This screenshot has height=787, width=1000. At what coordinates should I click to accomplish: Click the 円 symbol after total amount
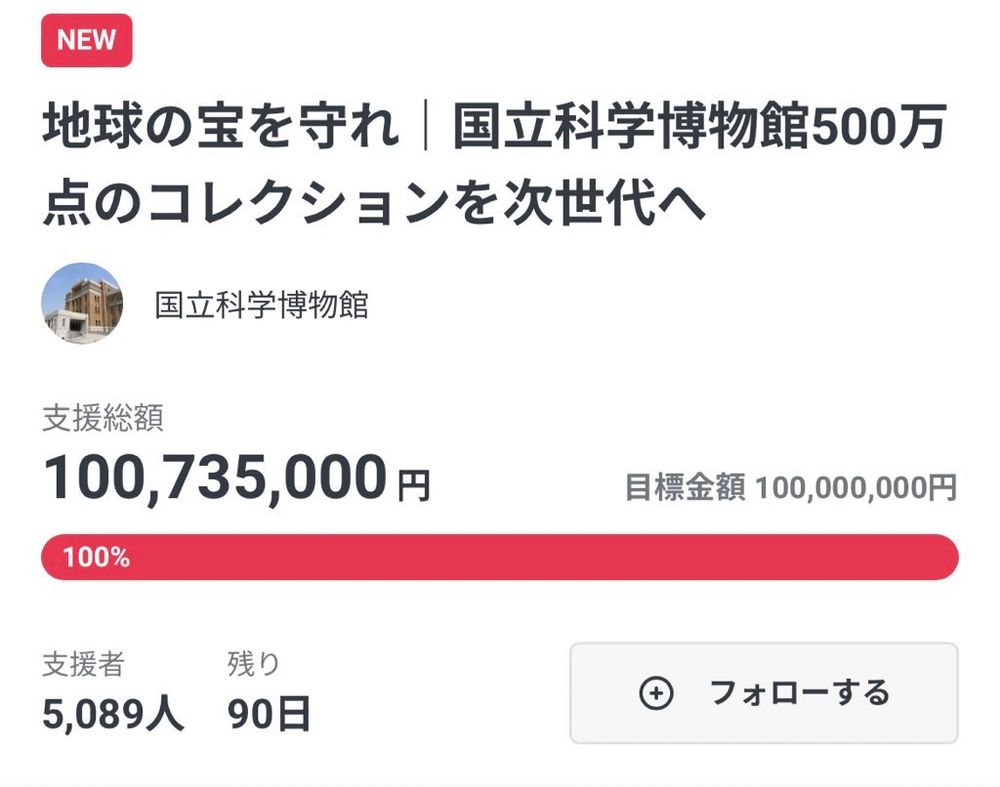tap(414, 486)
